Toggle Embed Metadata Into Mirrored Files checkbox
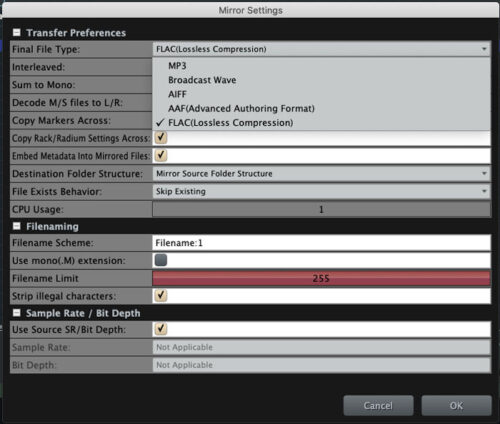Screen dimensions: 500x424 [161, 155]
